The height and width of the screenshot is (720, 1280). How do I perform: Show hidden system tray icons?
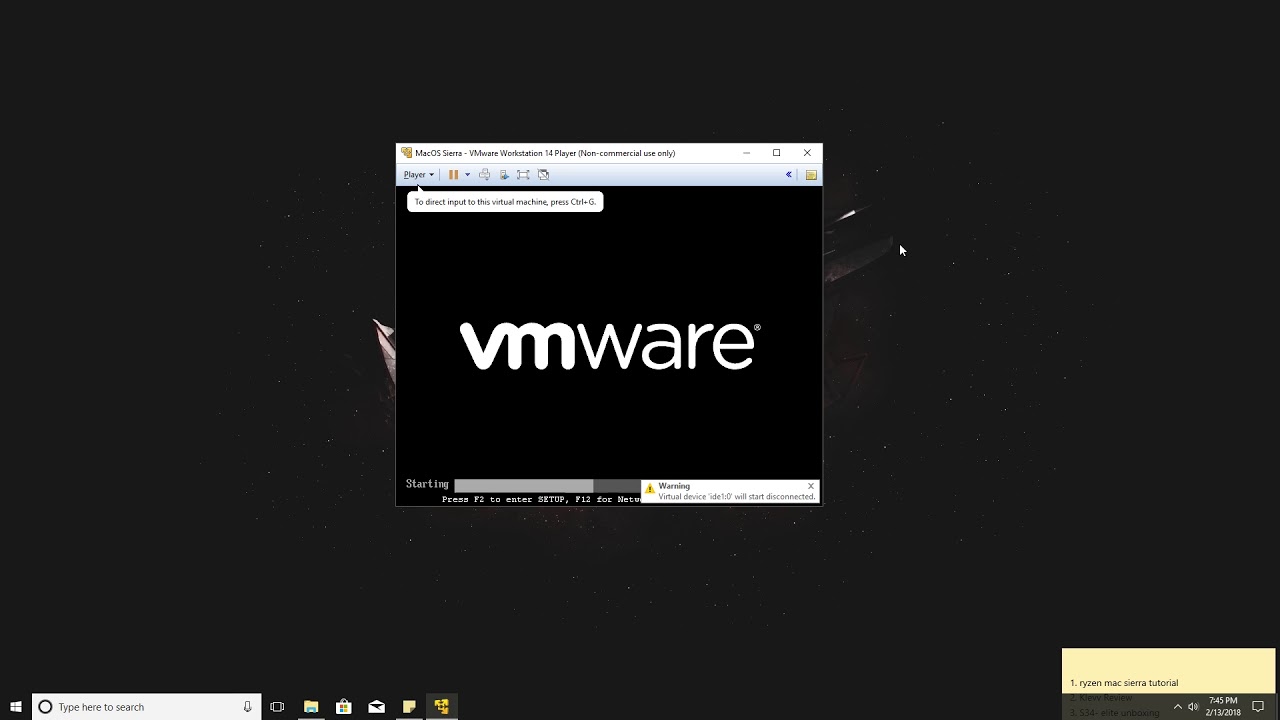click(1177, 707)
